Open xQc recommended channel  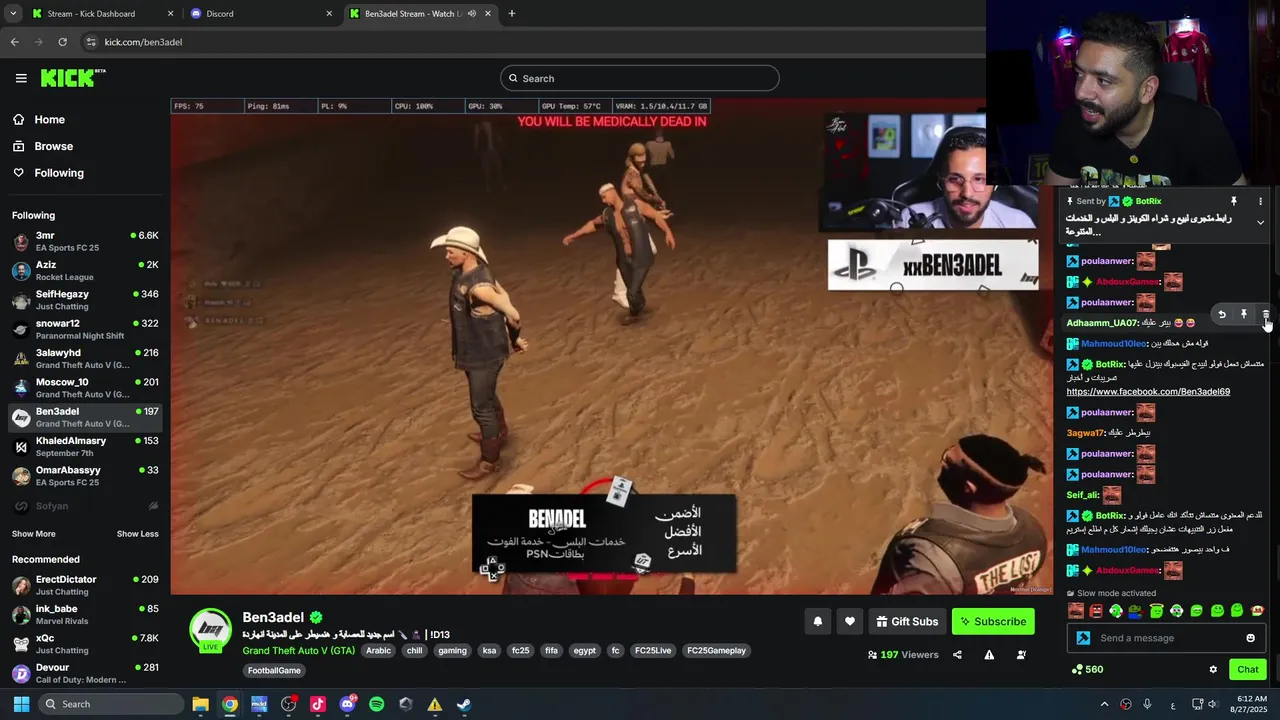85,644
